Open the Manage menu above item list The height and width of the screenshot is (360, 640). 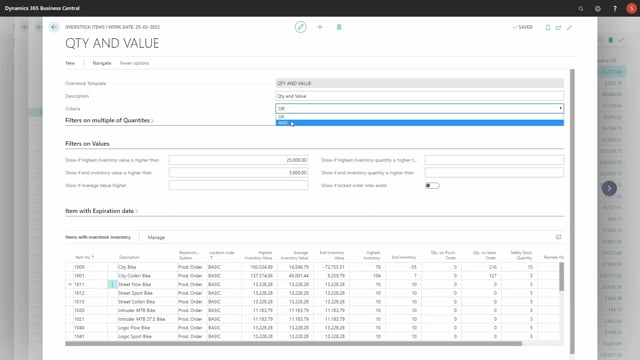[156, 238]
